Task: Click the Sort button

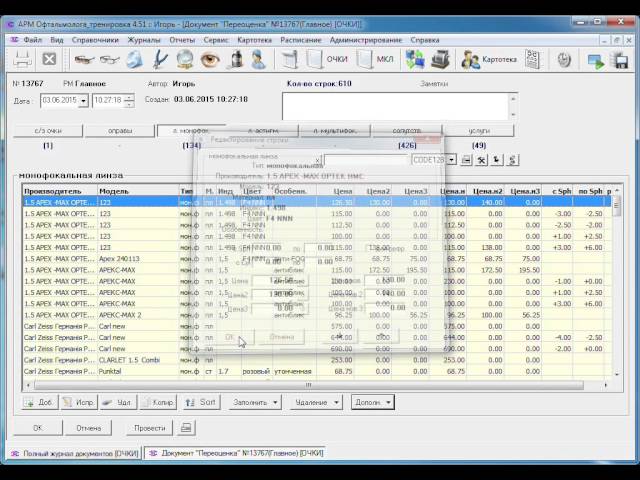Action: click(200, 402)
